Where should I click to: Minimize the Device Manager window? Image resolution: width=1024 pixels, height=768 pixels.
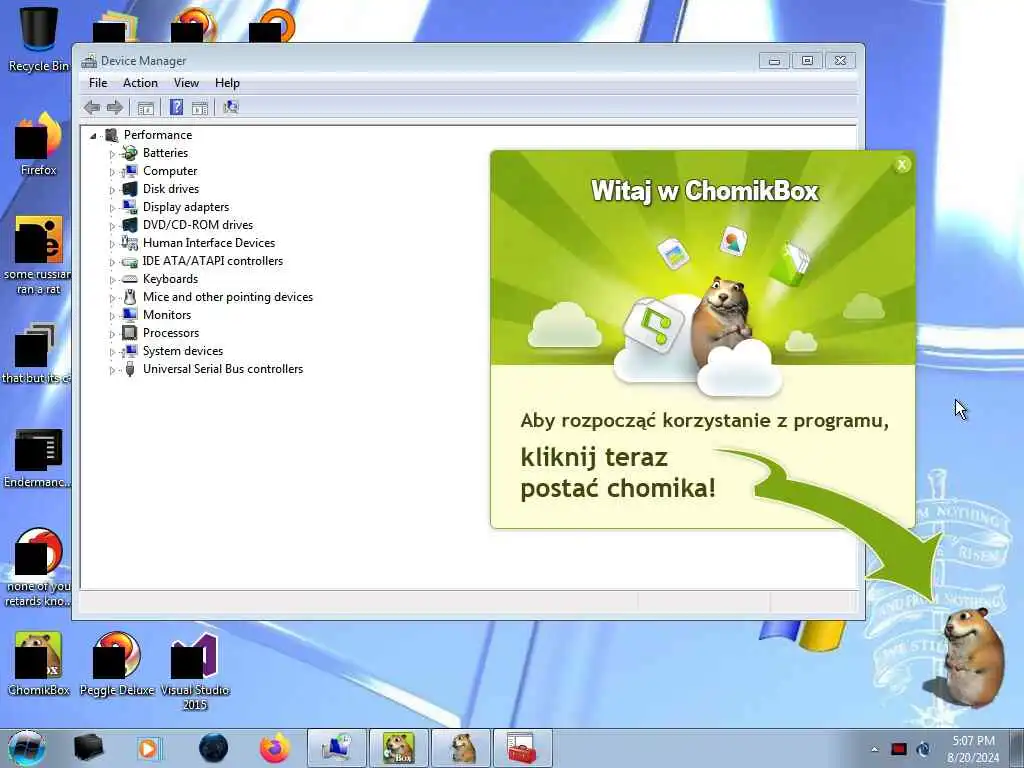(x=774, y=61)
